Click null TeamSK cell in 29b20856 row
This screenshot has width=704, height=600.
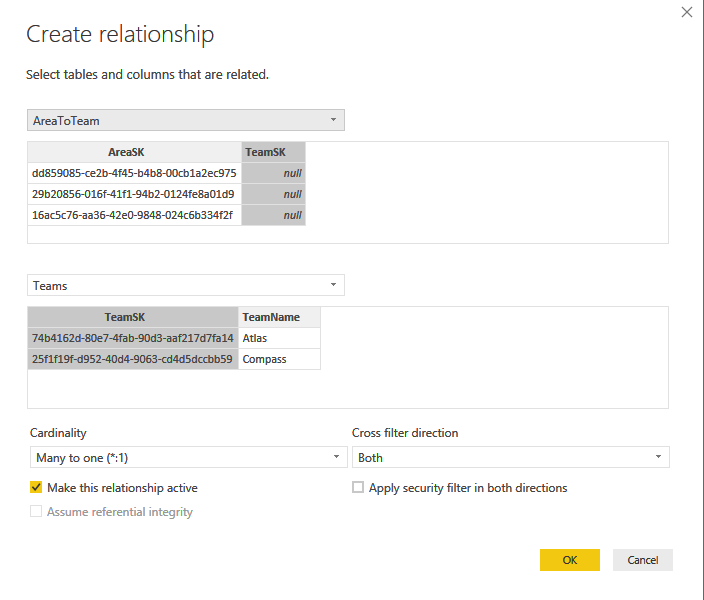click(x=273, y=194)
